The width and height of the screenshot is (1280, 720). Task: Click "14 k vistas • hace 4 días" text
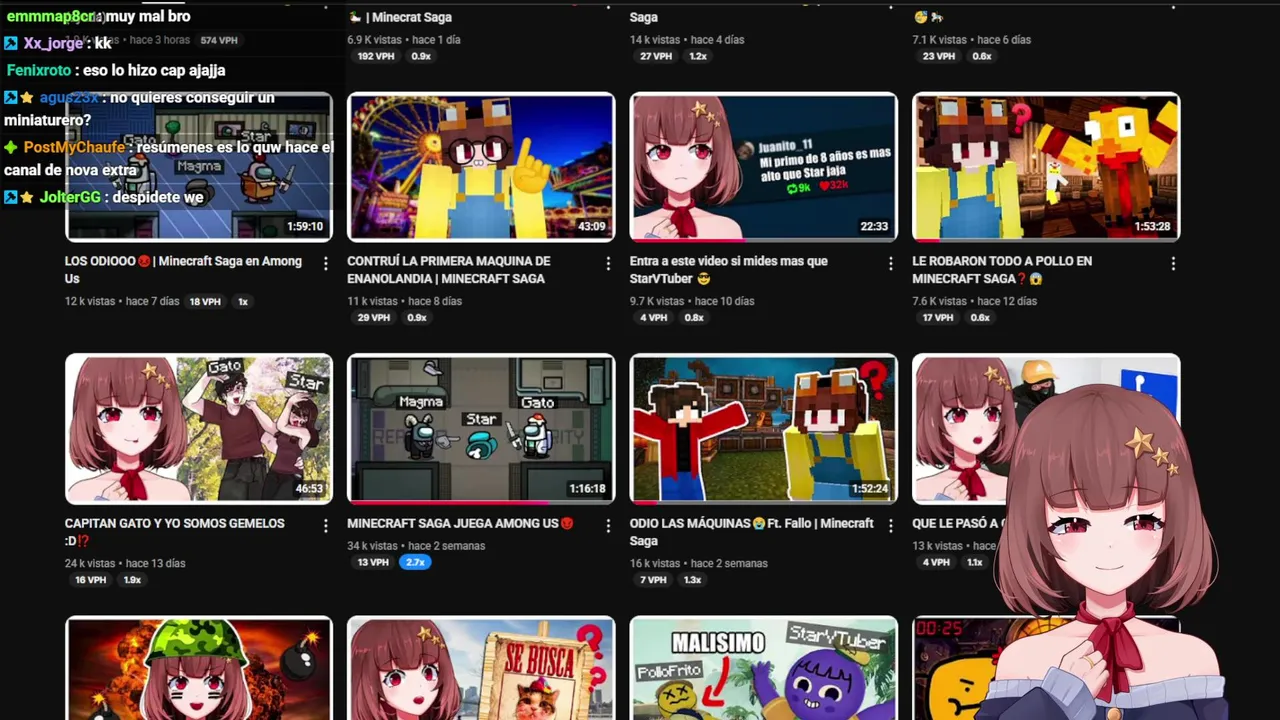[x=687, y=40]
